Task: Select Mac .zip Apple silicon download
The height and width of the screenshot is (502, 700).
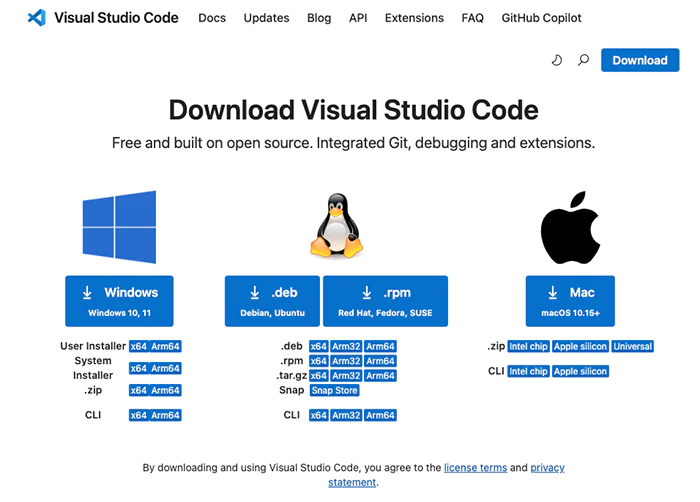Action: [580, 346]
